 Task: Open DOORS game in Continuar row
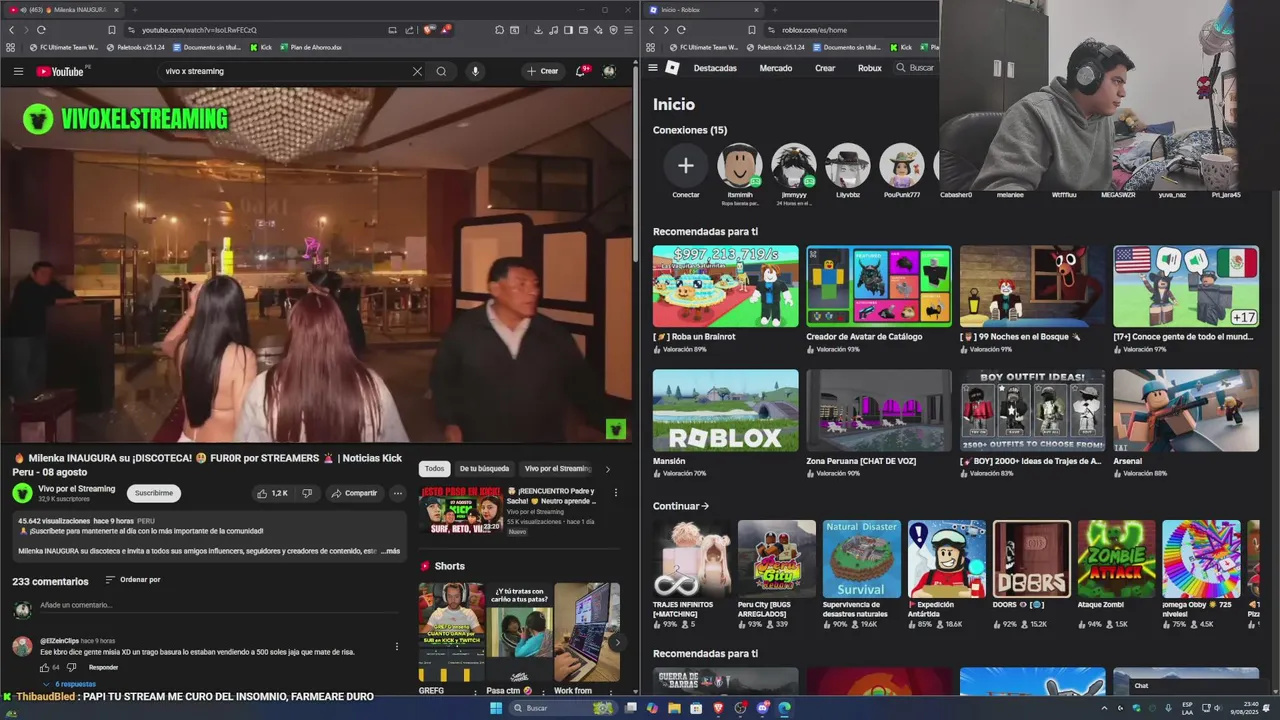(x=1032, y=559)
